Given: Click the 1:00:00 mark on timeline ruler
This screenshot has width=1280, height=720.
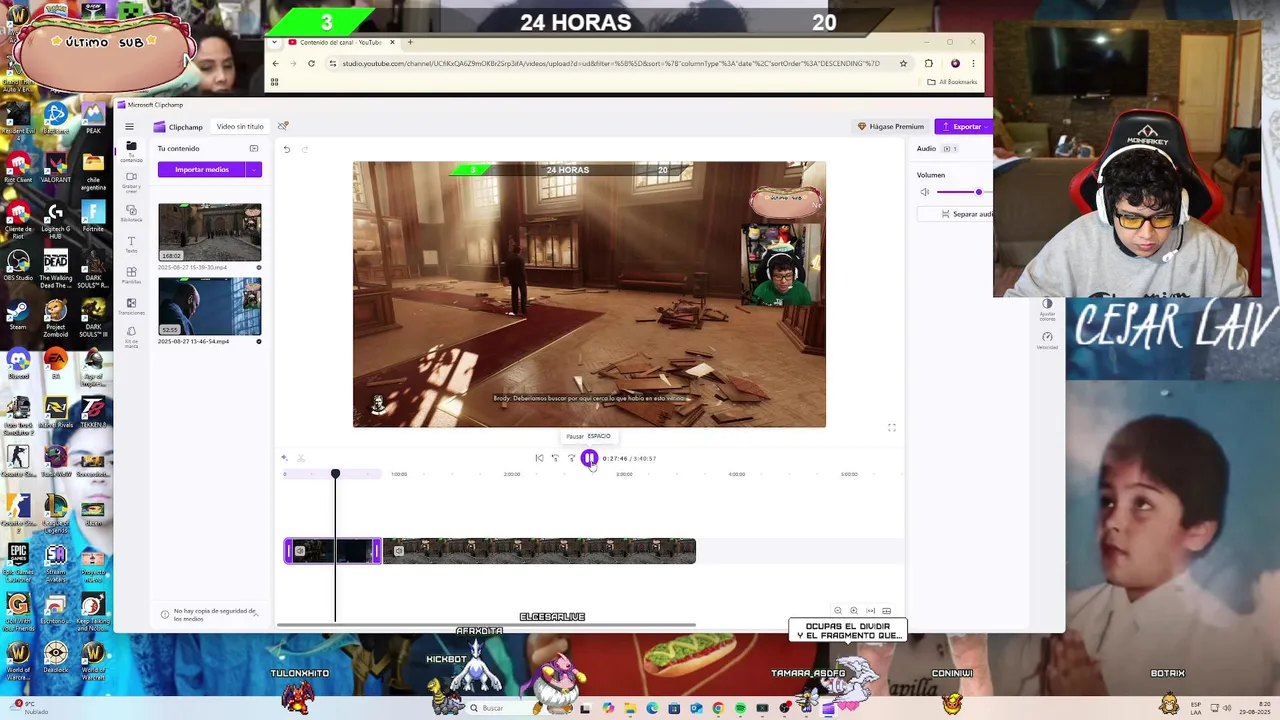Looking at the screenshot, I should pyautogui.click(x=399, y=474).
